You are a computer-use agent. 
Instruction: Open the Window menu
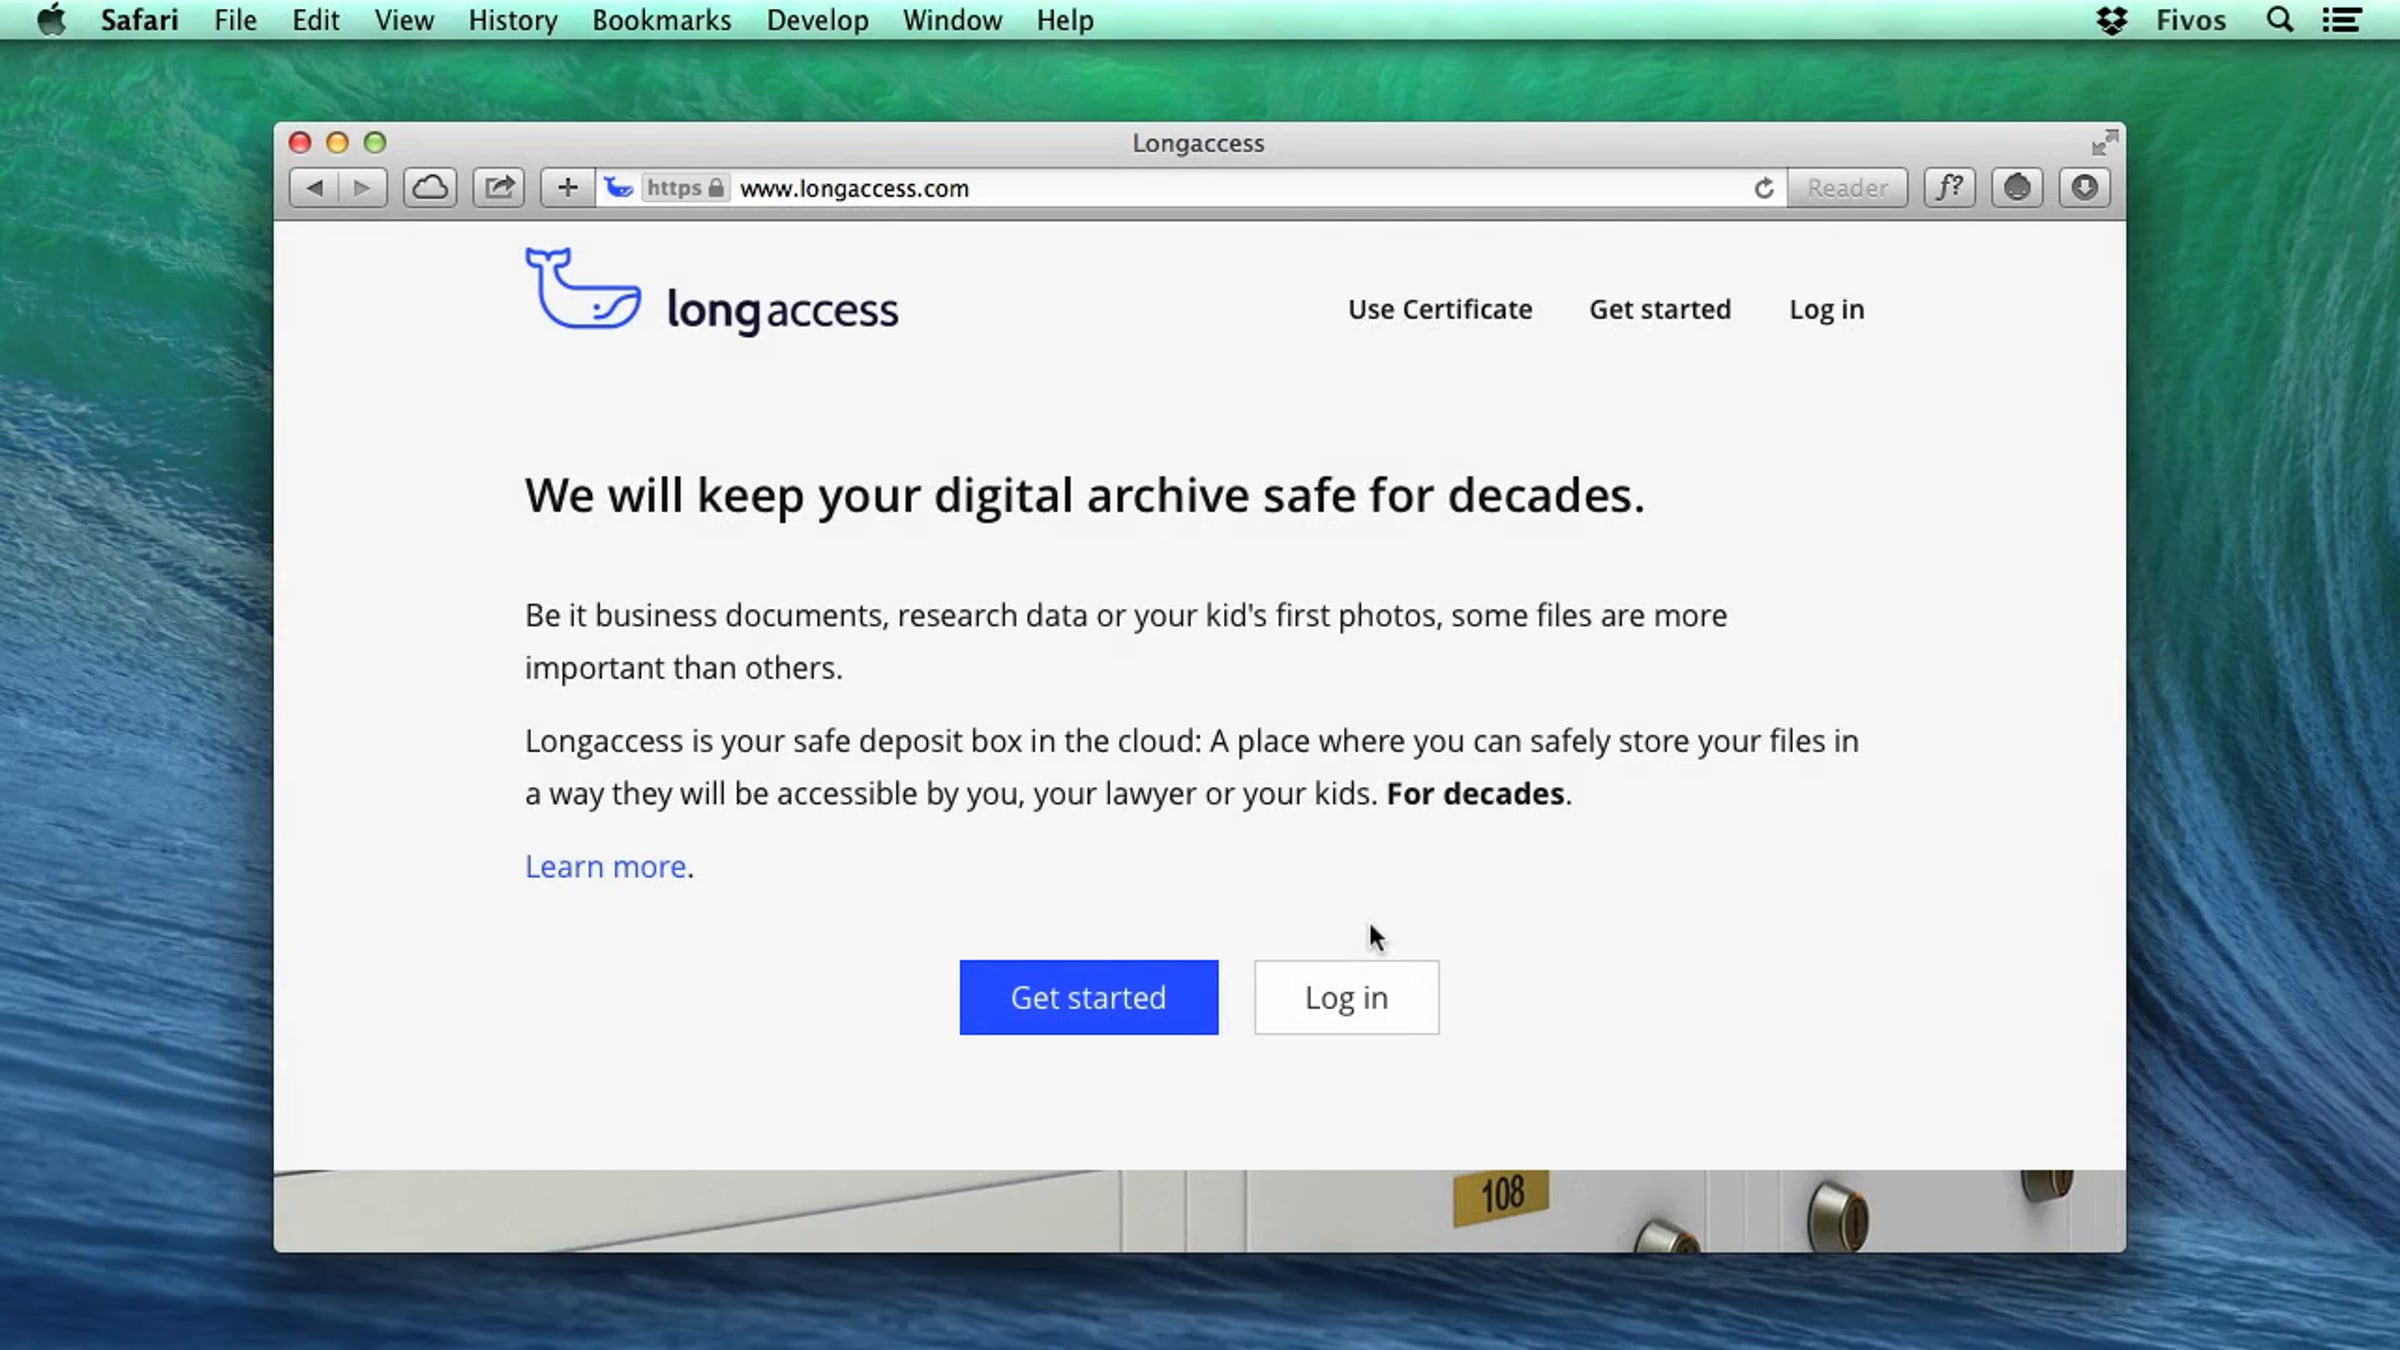[x=952, y=20]
